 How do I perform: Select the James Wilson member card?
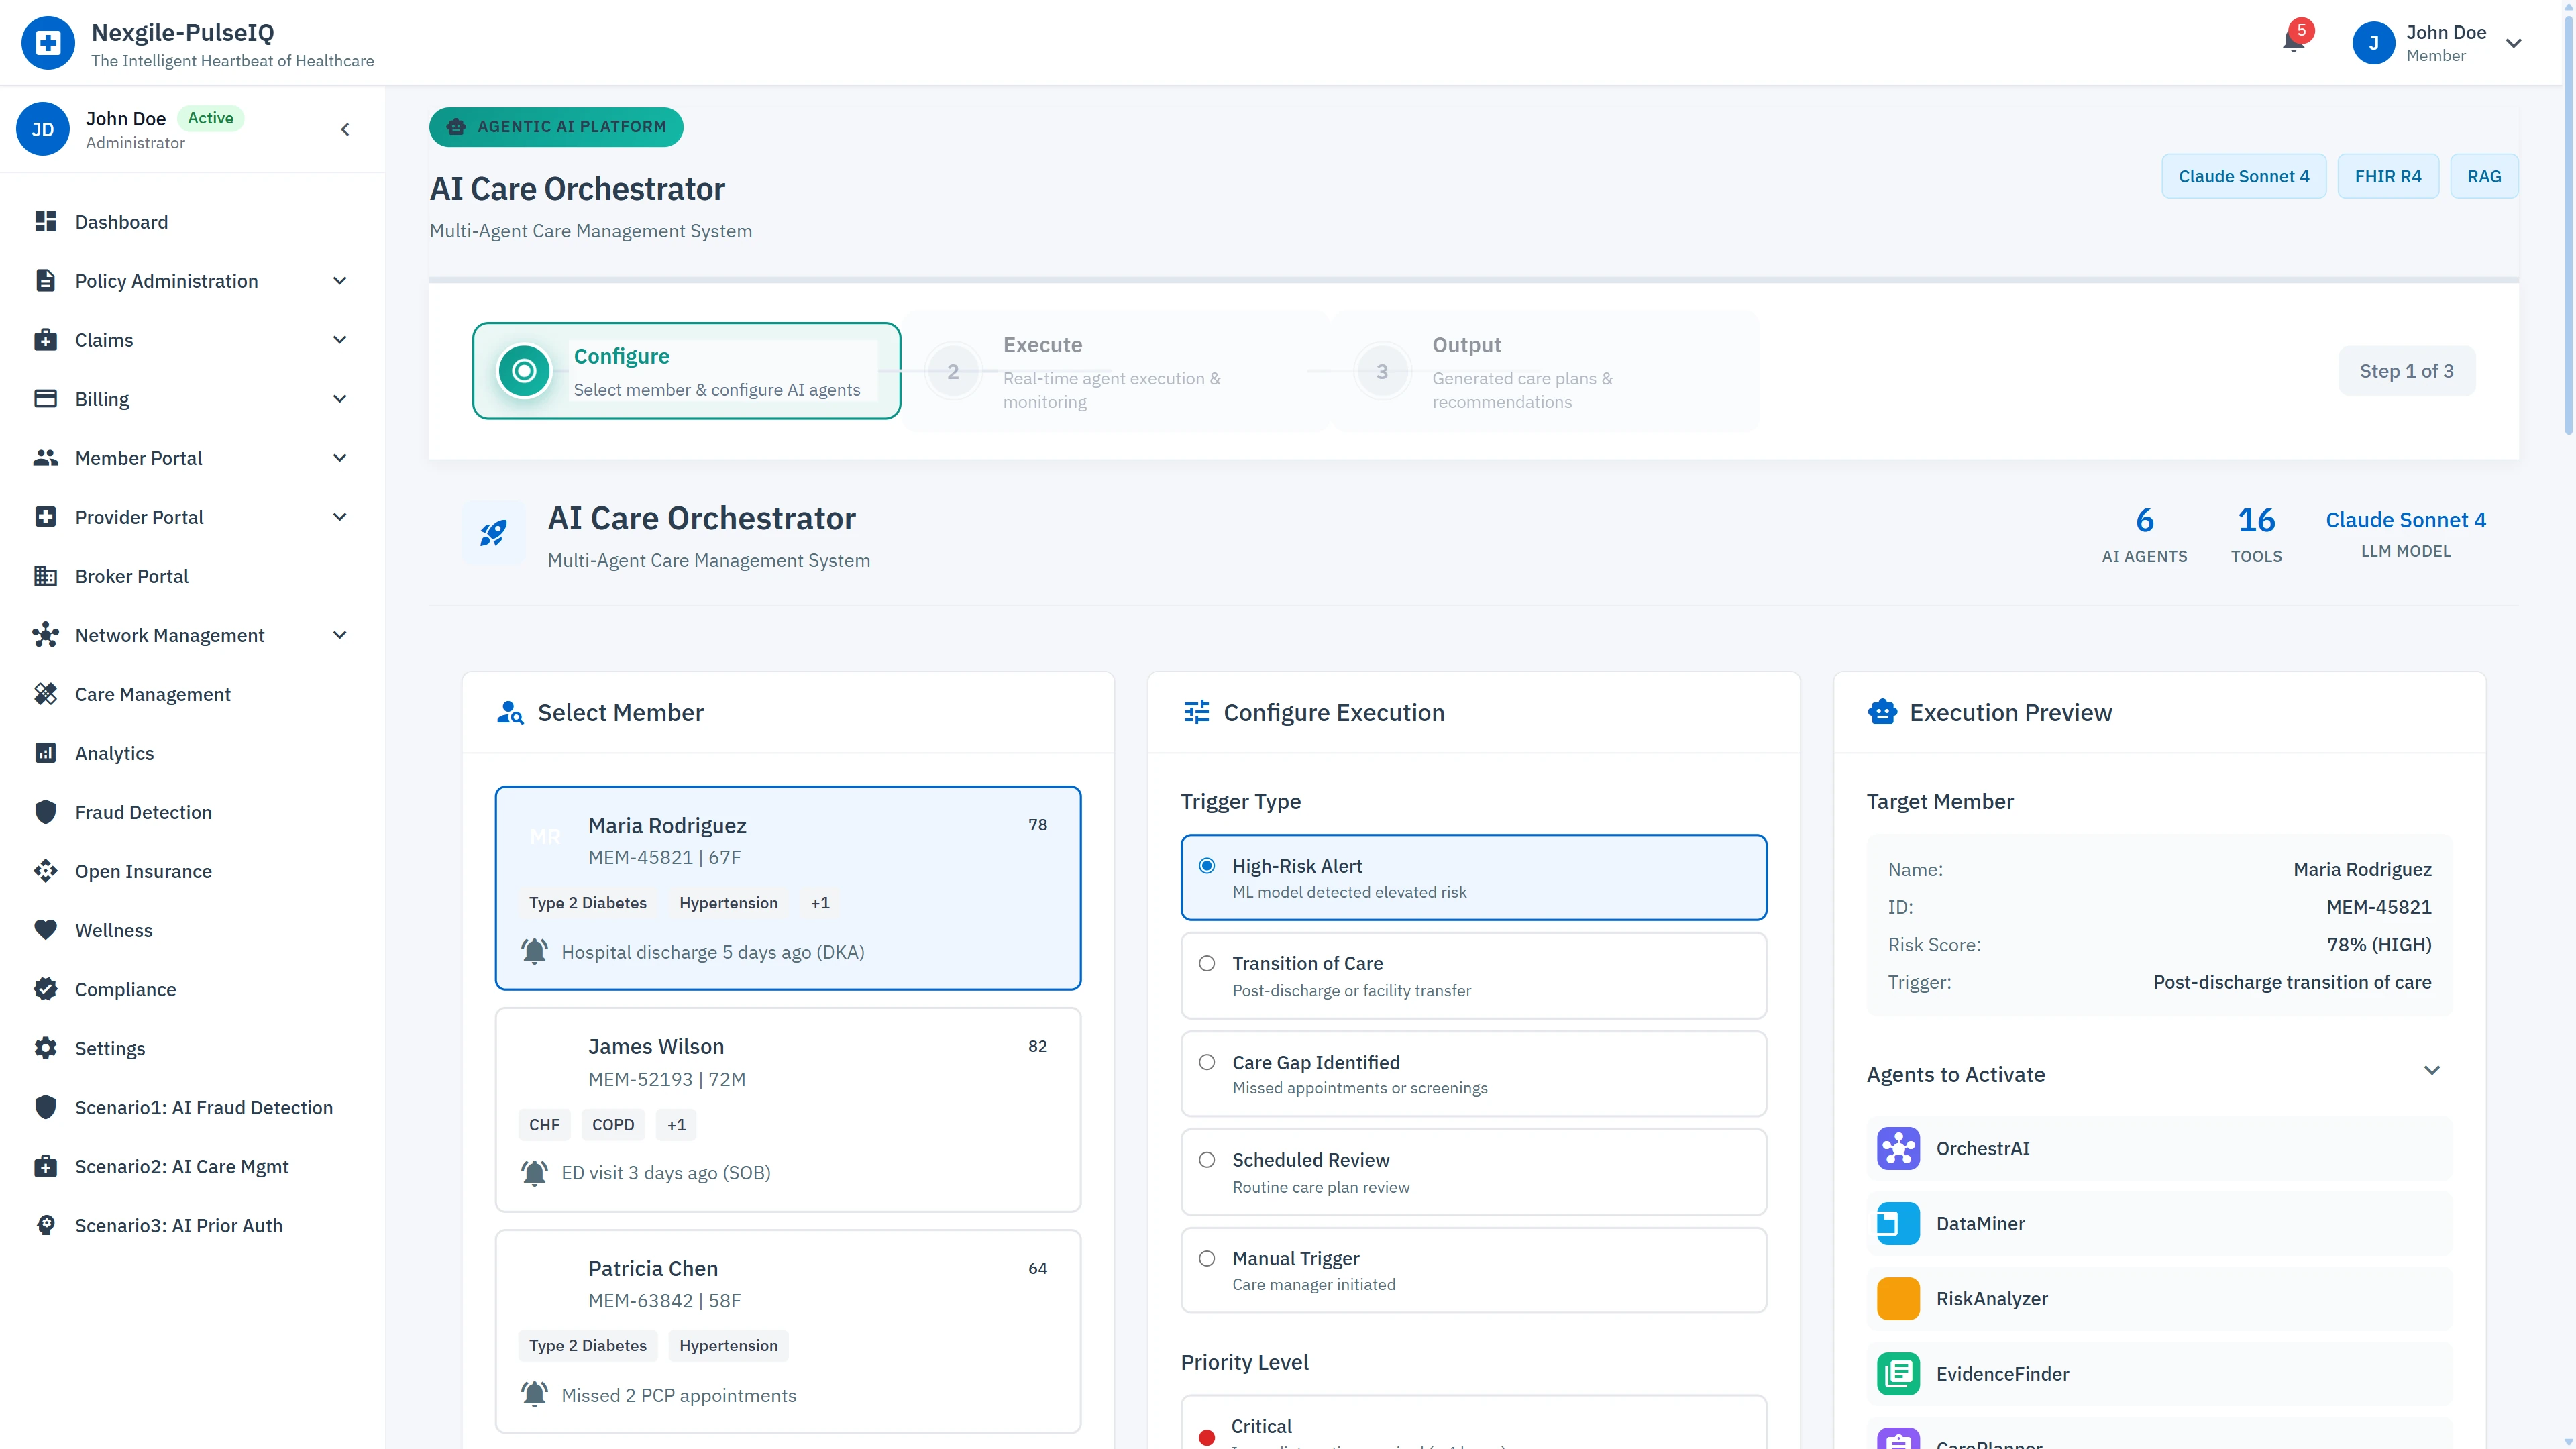click(x=787, y=1109)
